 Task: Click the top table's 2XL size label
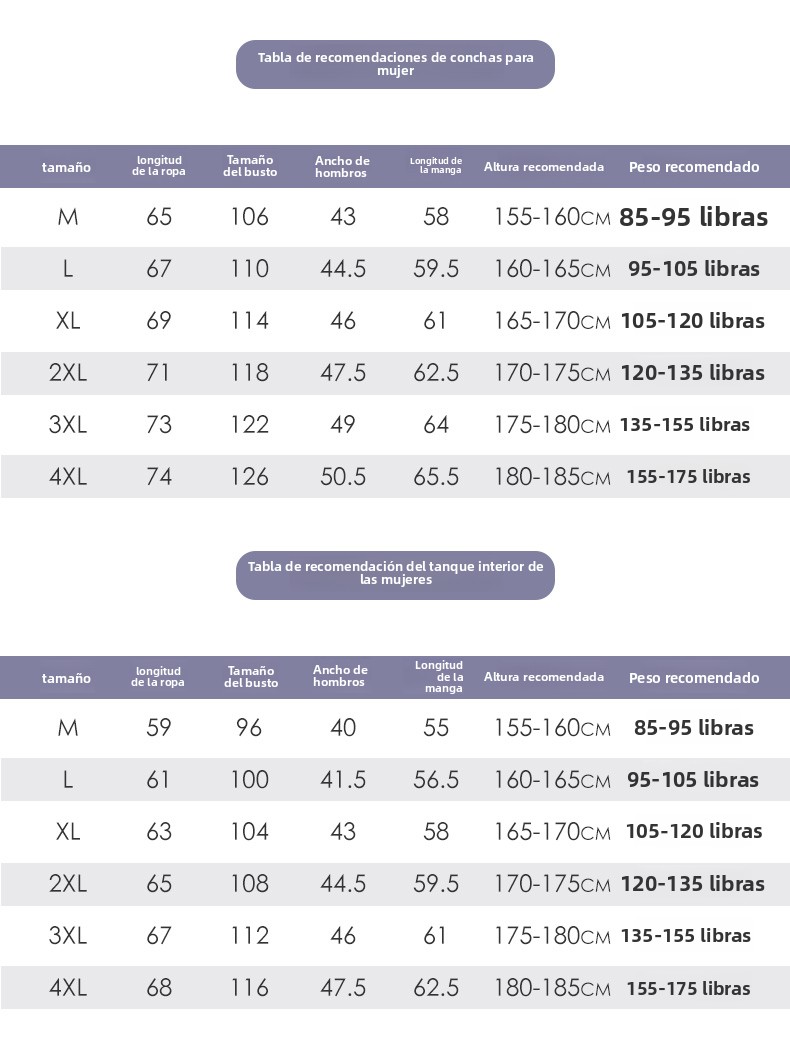[x=68, y=372]
